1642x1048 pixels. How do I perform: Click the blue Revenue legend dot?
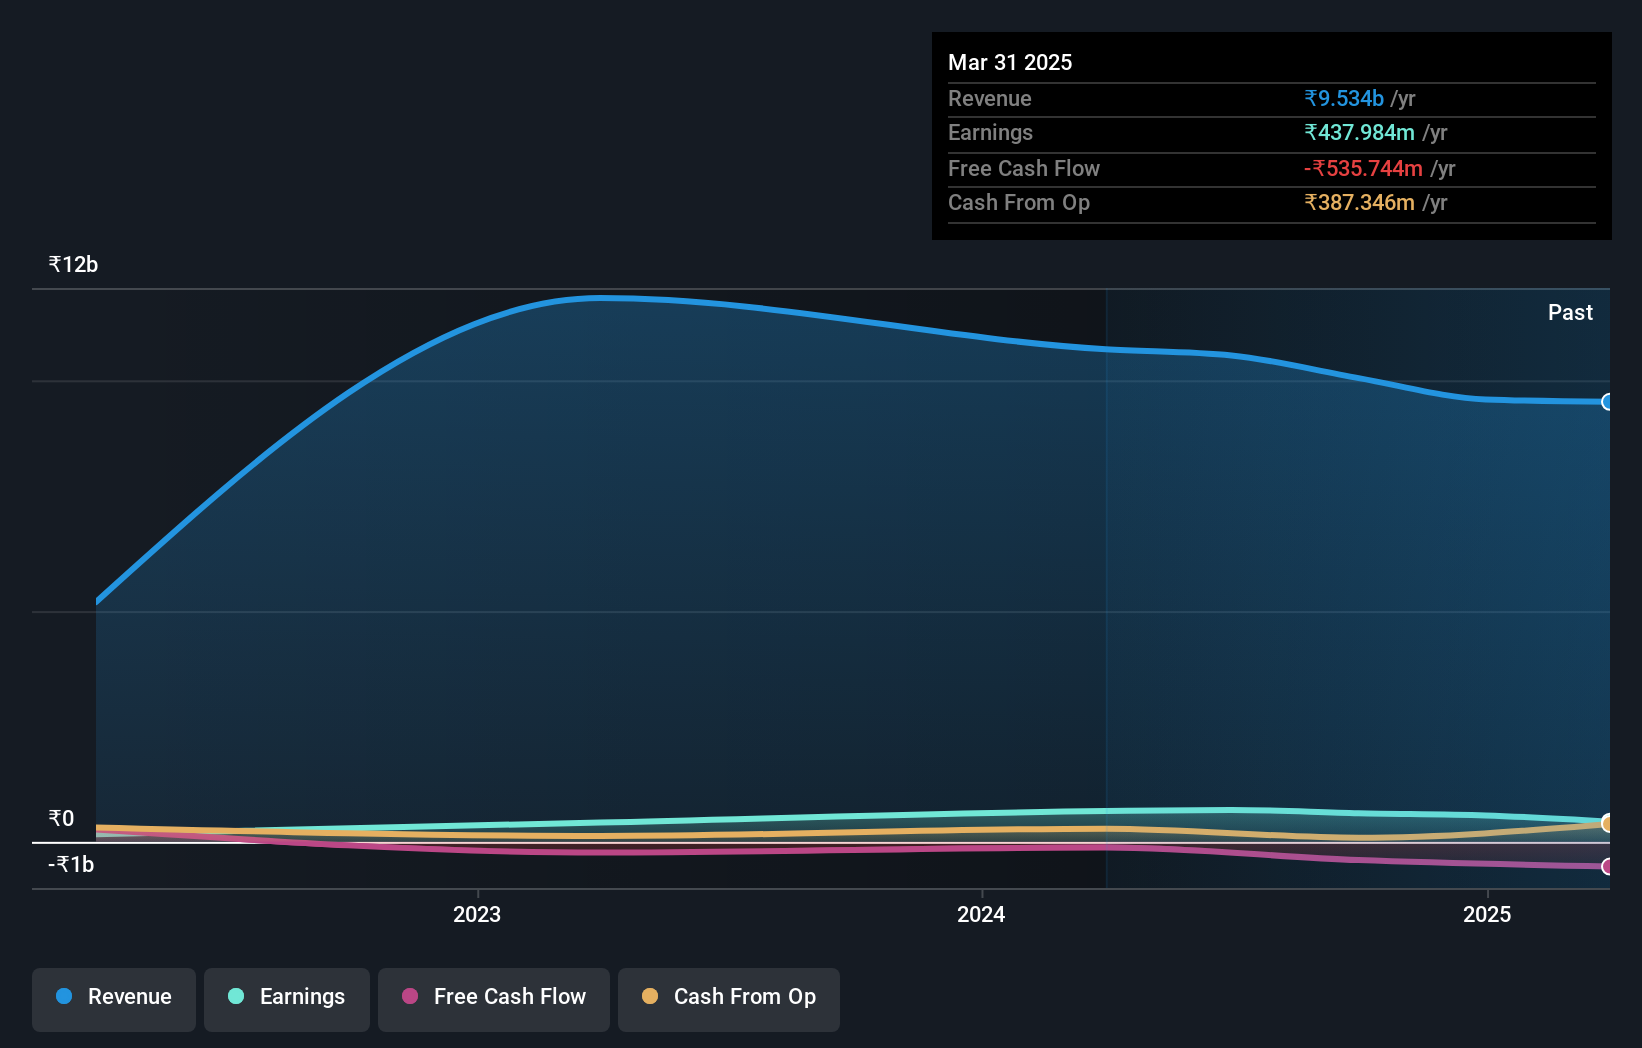click(64, 996)
